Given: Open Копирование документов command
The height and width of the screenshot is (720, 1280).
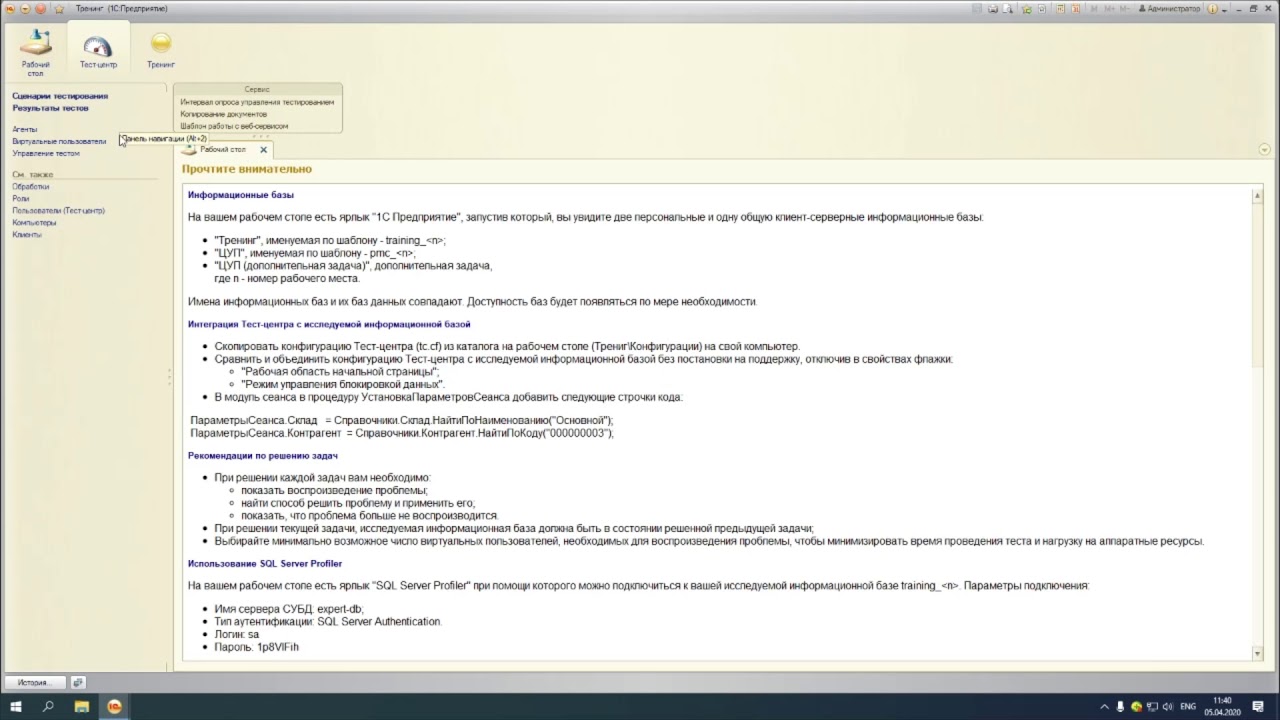Looking at the screenshot, I should pos(223,114).
